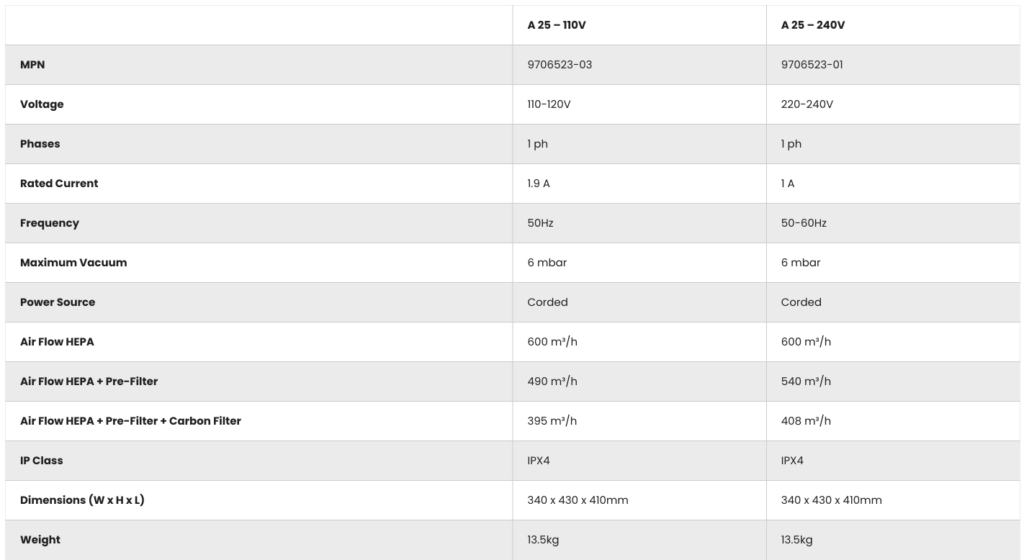Click the Weight row label
Viewport: 1024px width, 560px height.
coord(40,540)
